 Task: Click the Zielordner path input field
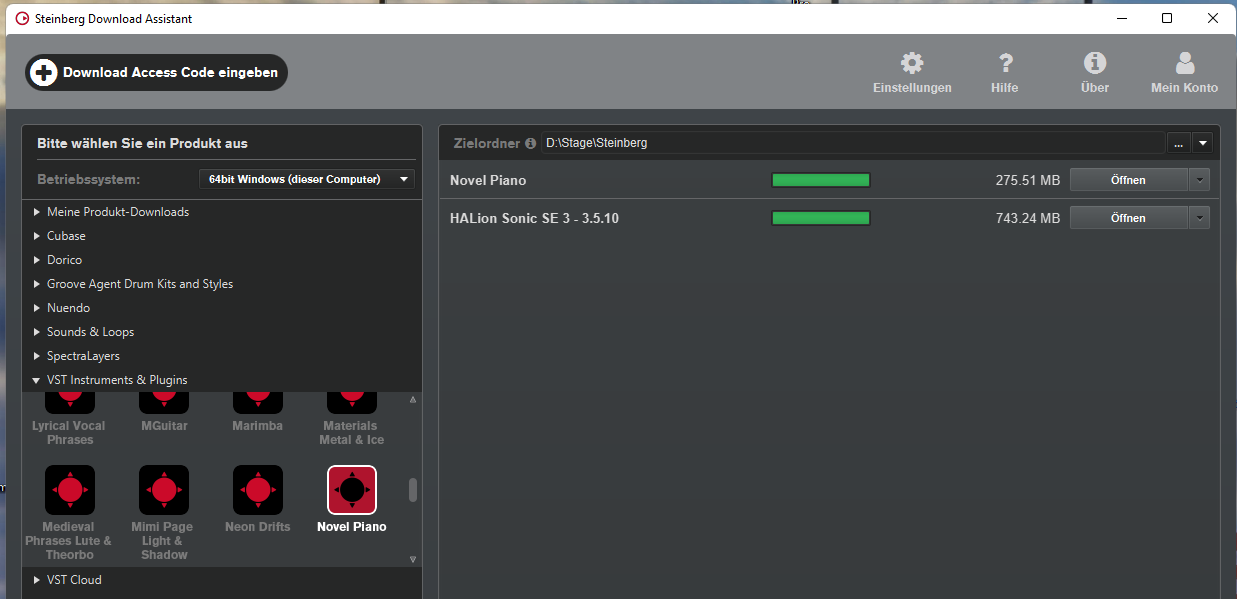(853, 143)
